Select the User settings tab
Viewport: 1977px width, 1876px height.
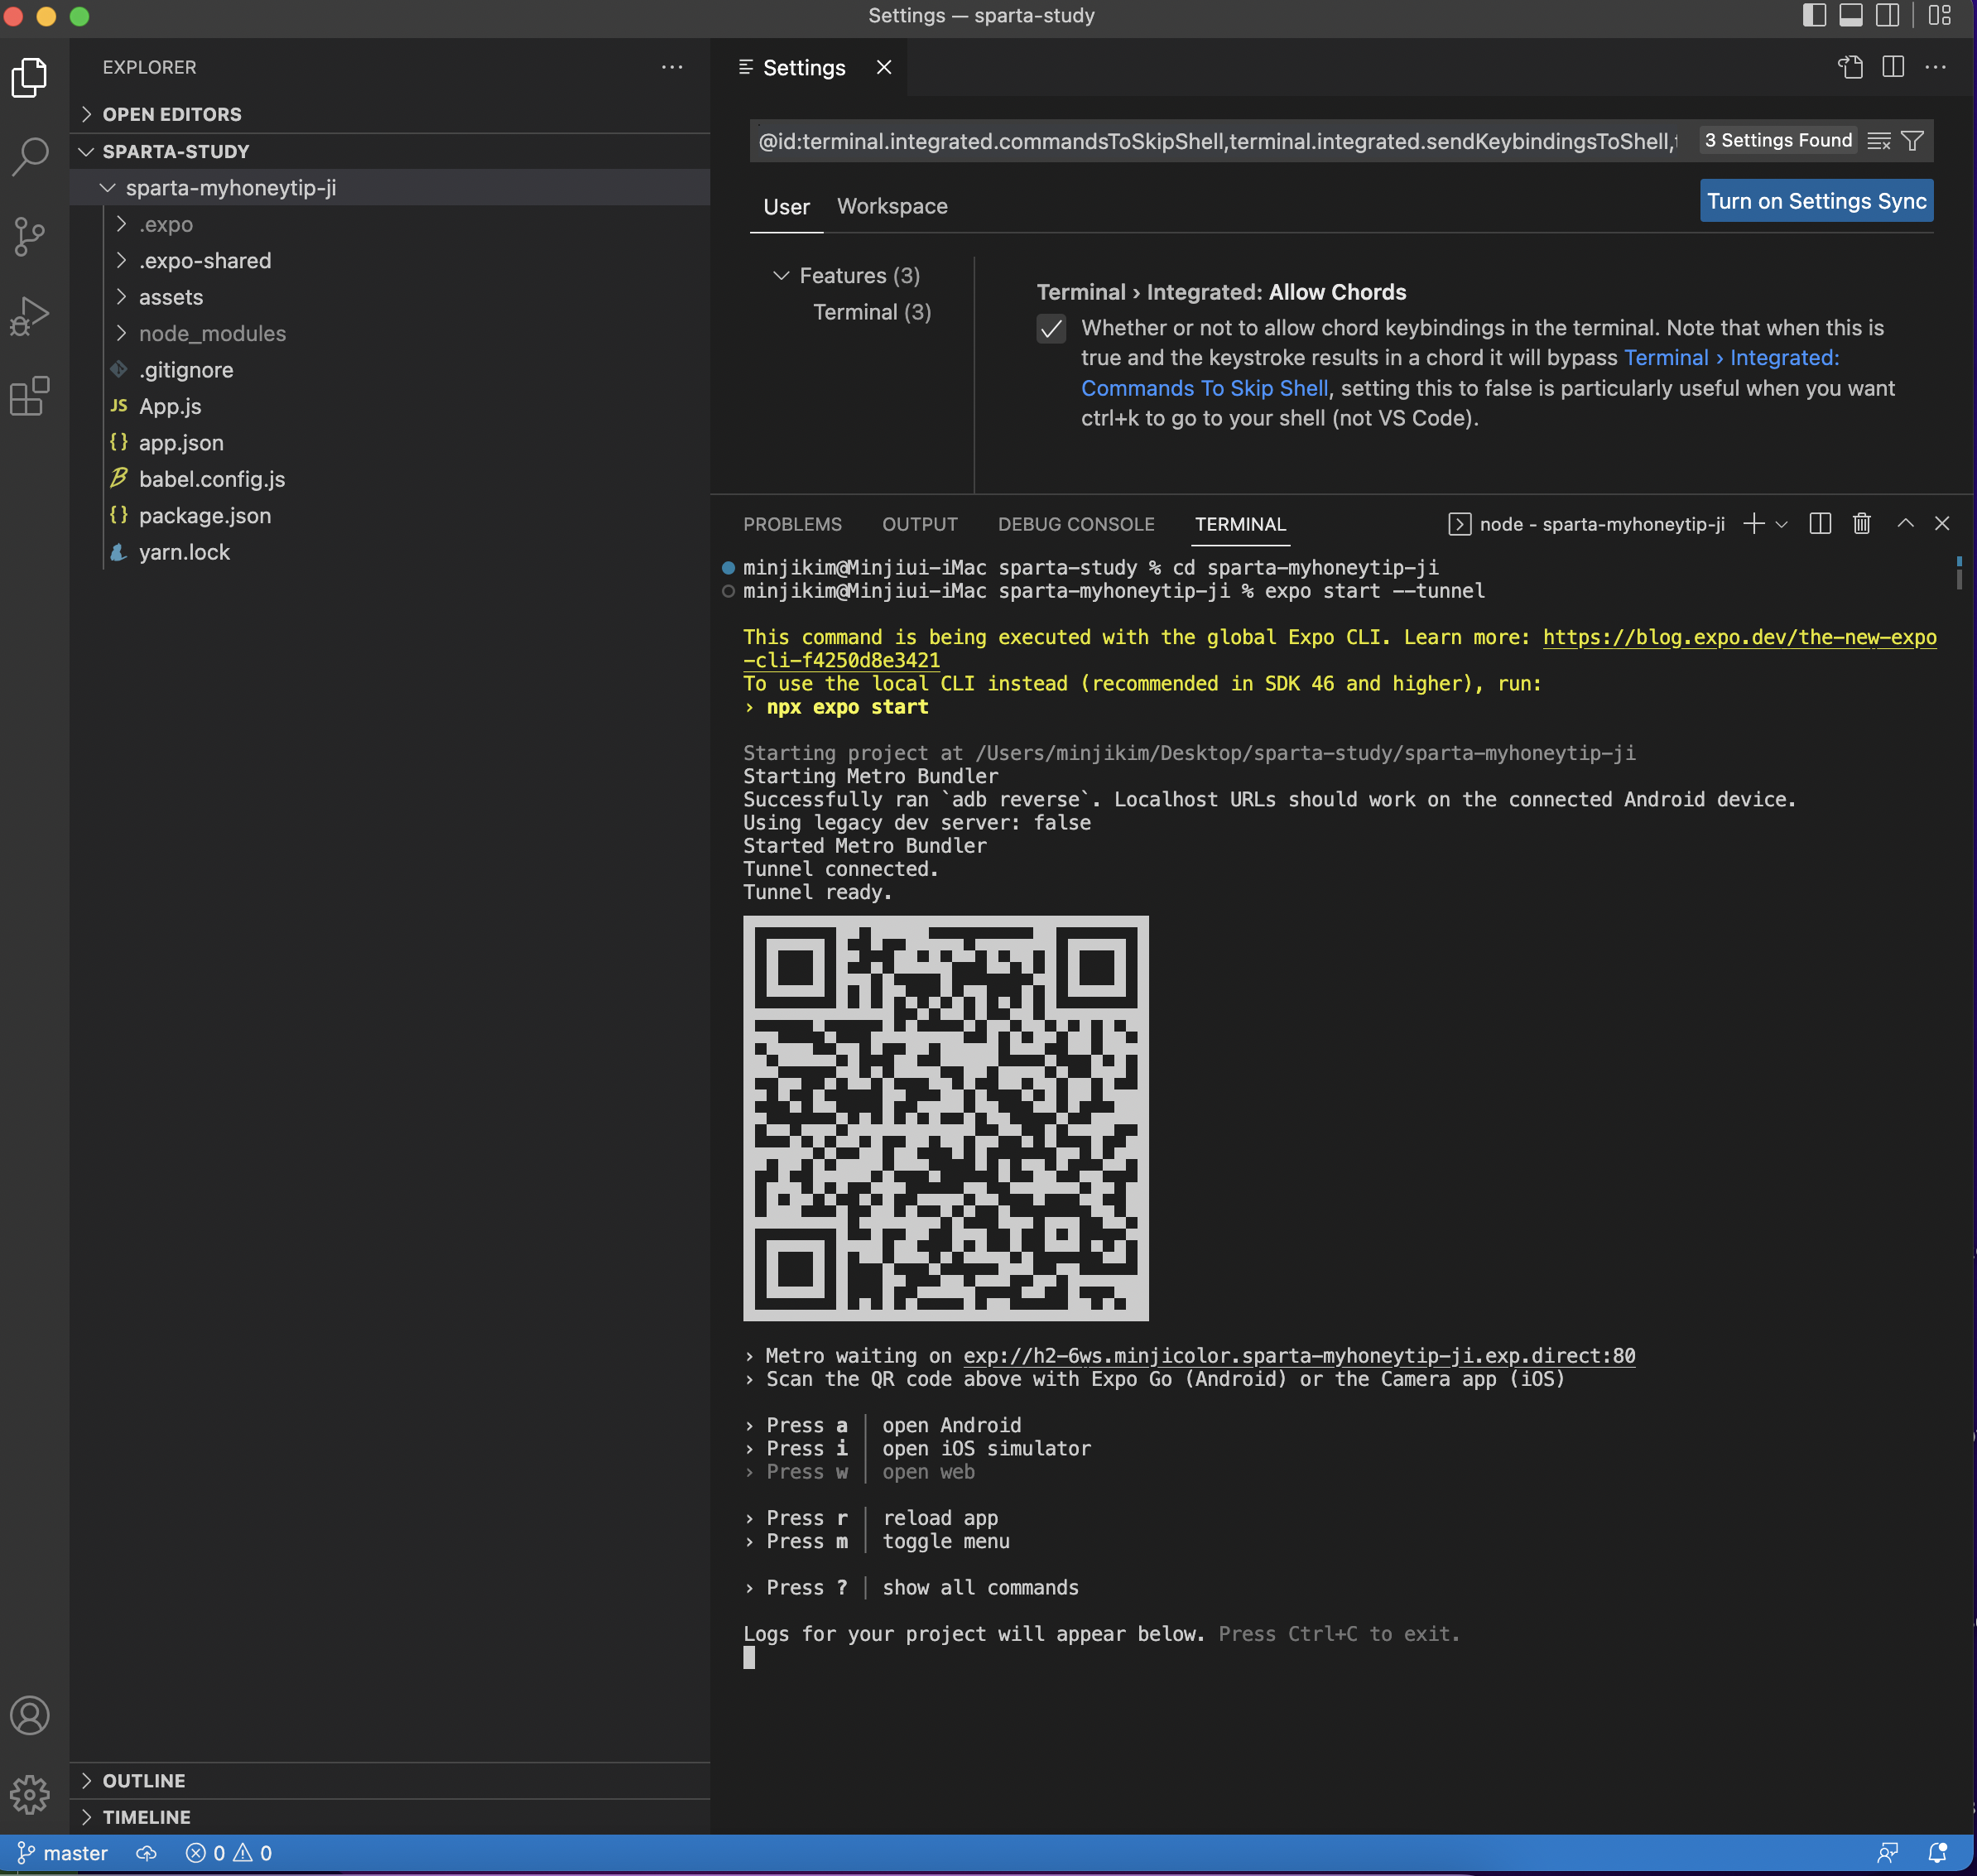pyautogui.click(x=786, y=207)
